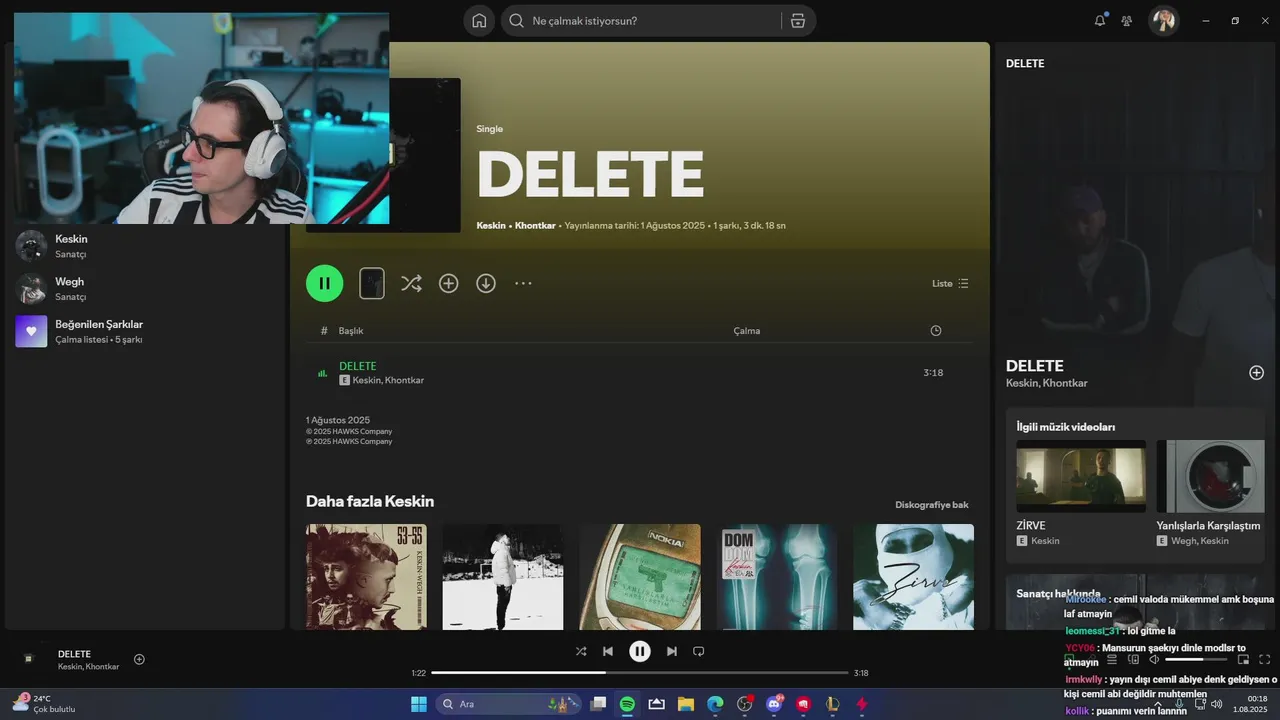Click the taskbar search box 'Ara'
The height and width of the screenshot is (720, 1280).
(x=507, y=704)
